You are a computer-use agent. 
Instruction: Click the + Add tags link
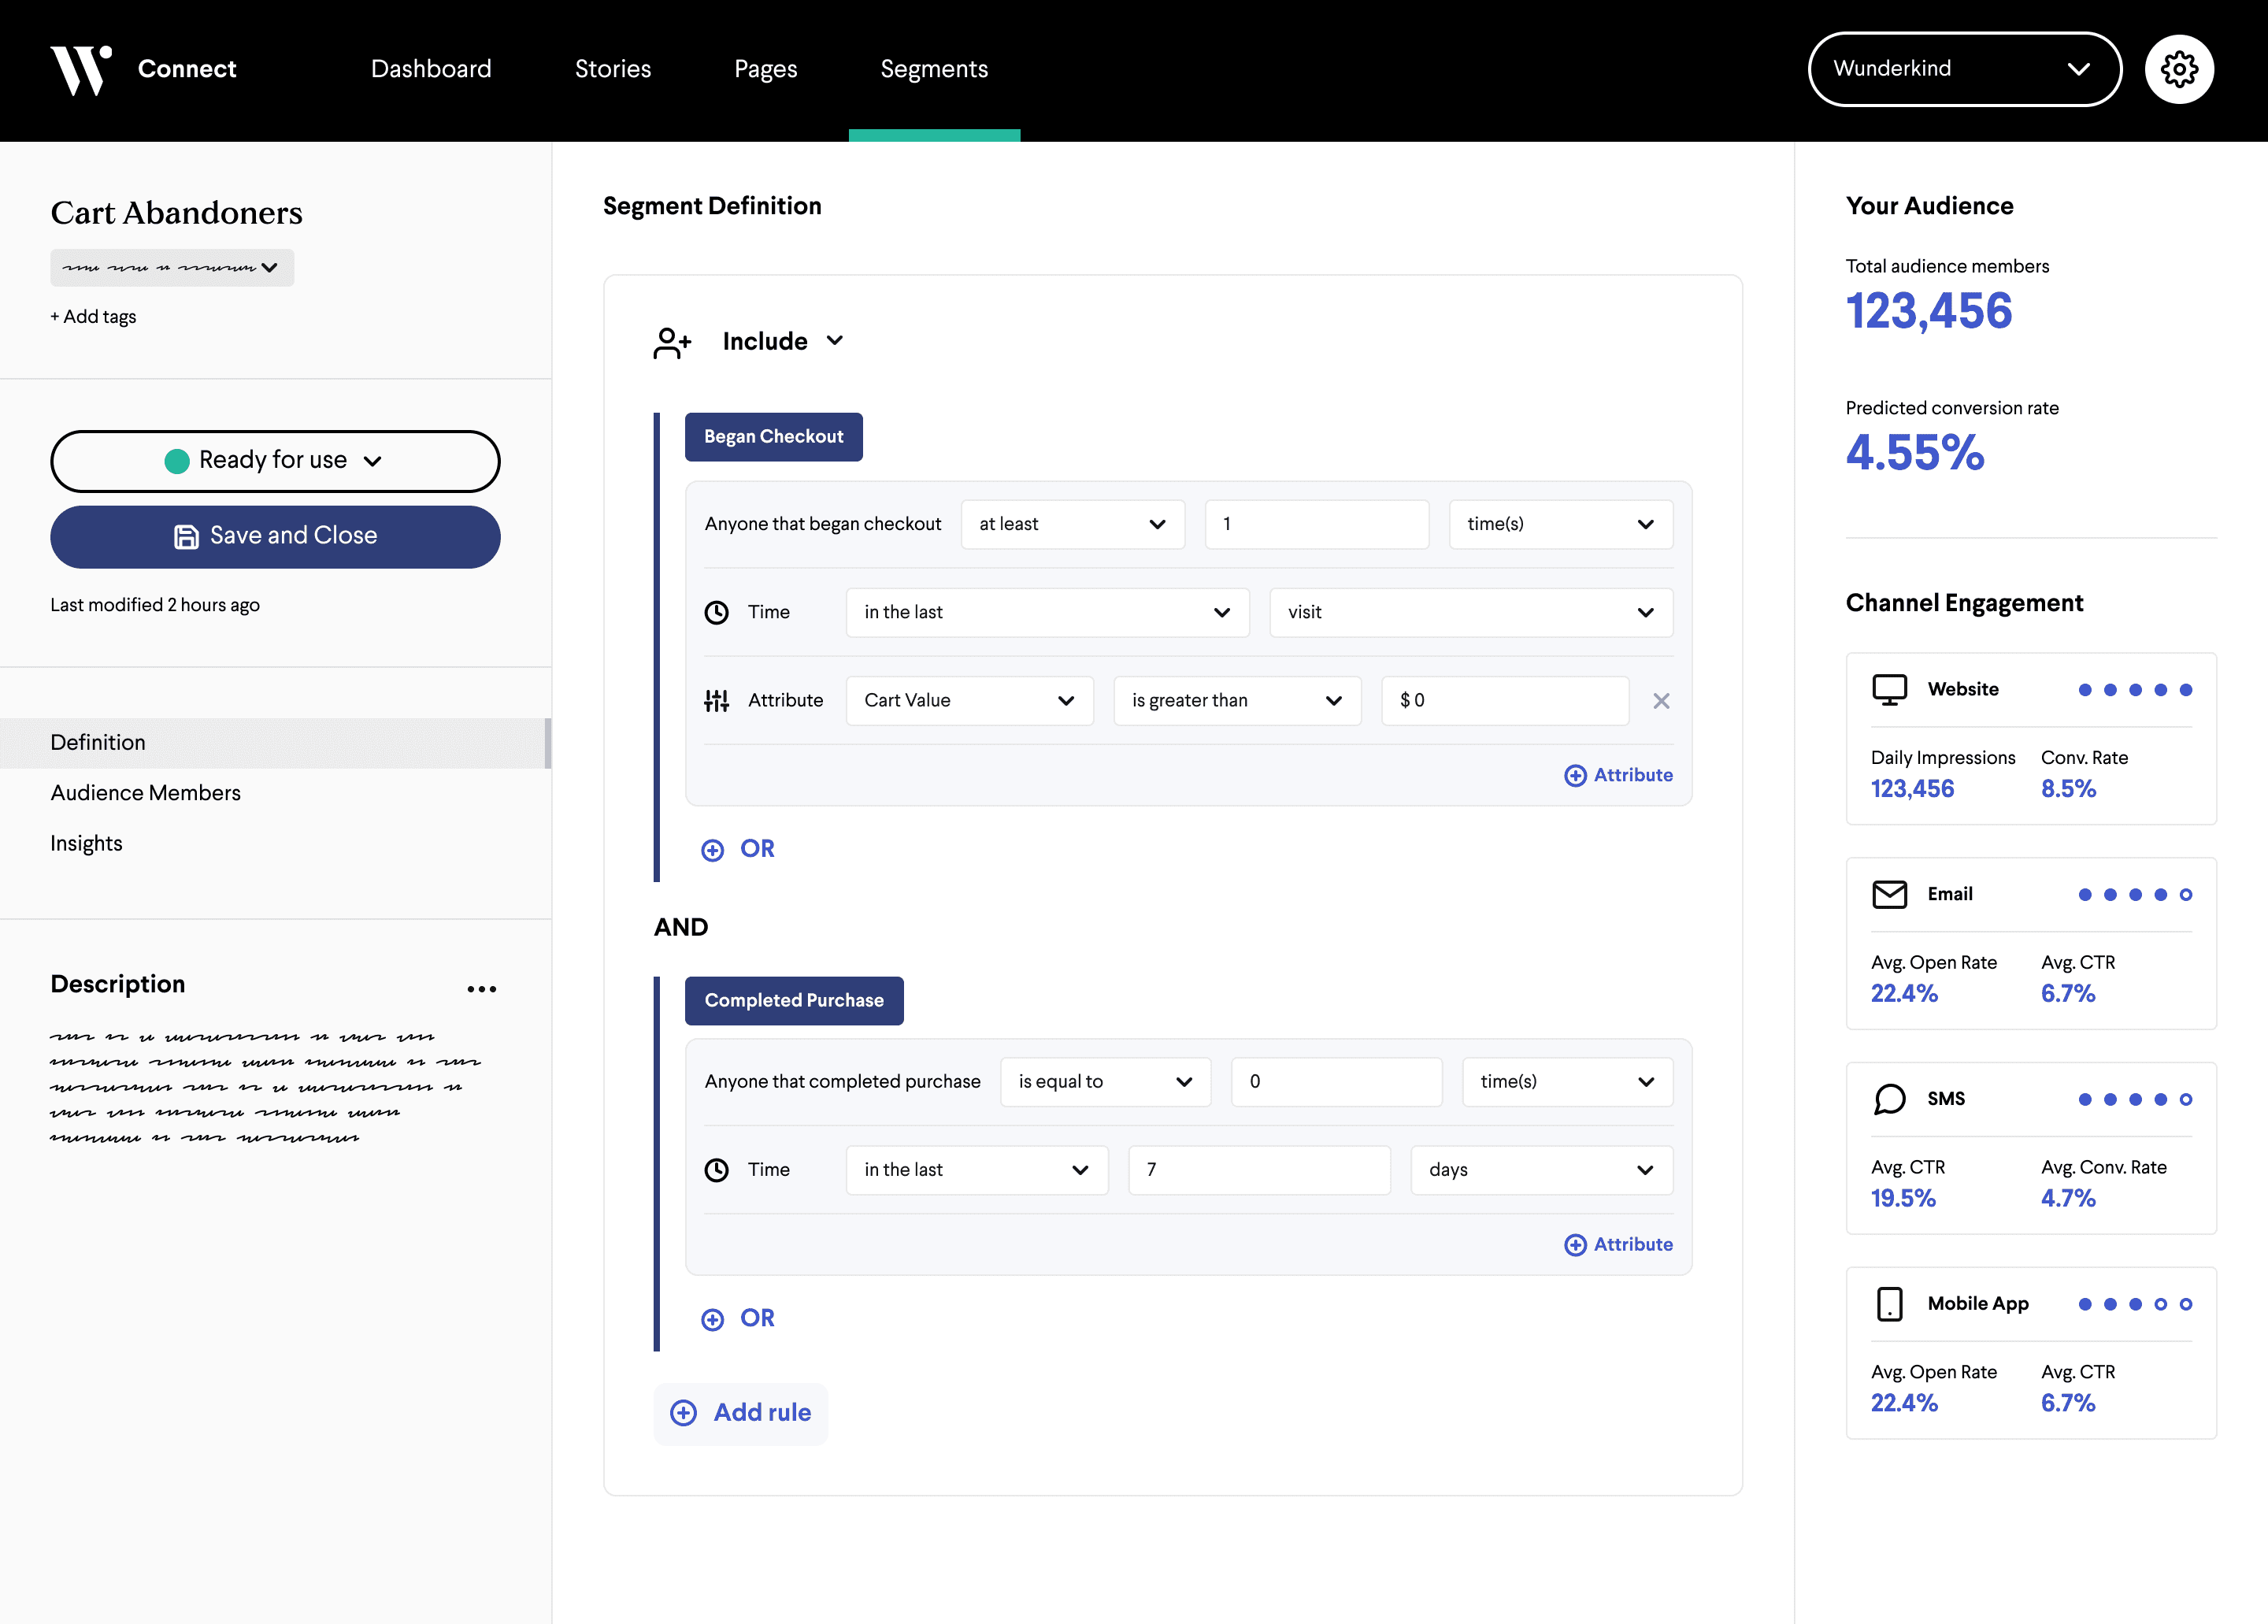[93, 317]
